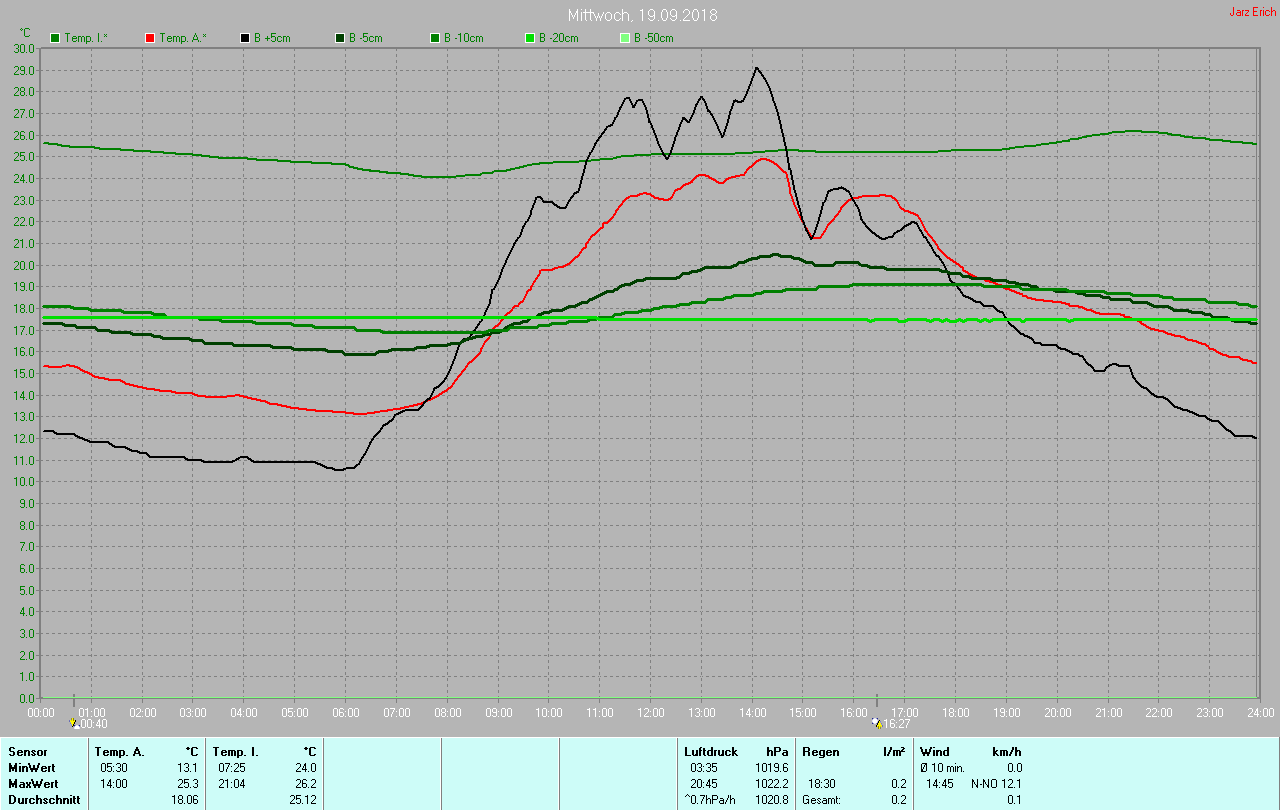Click the dark green Temp. I.* legend swatch
The height and width of the screenshot is (810, 1280).
[55, 38]
